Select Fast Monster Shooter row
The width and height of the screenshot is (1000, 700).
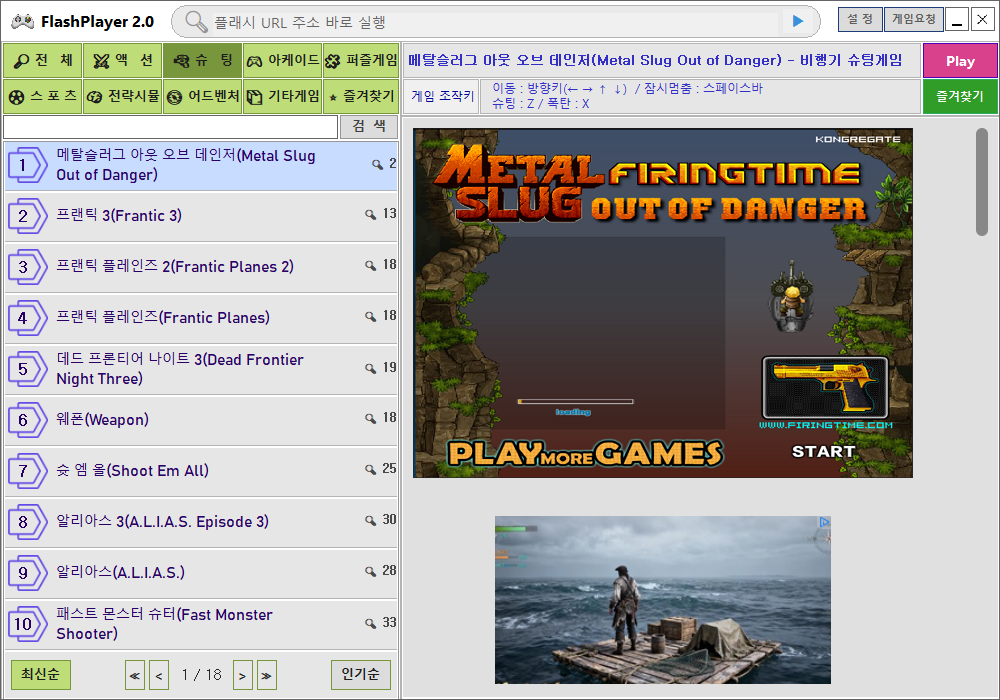coord(201,624)
